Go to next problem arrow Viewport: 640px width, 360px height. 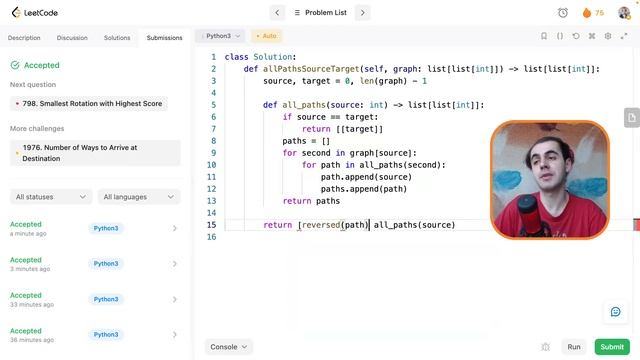click(x=362, y=13)
